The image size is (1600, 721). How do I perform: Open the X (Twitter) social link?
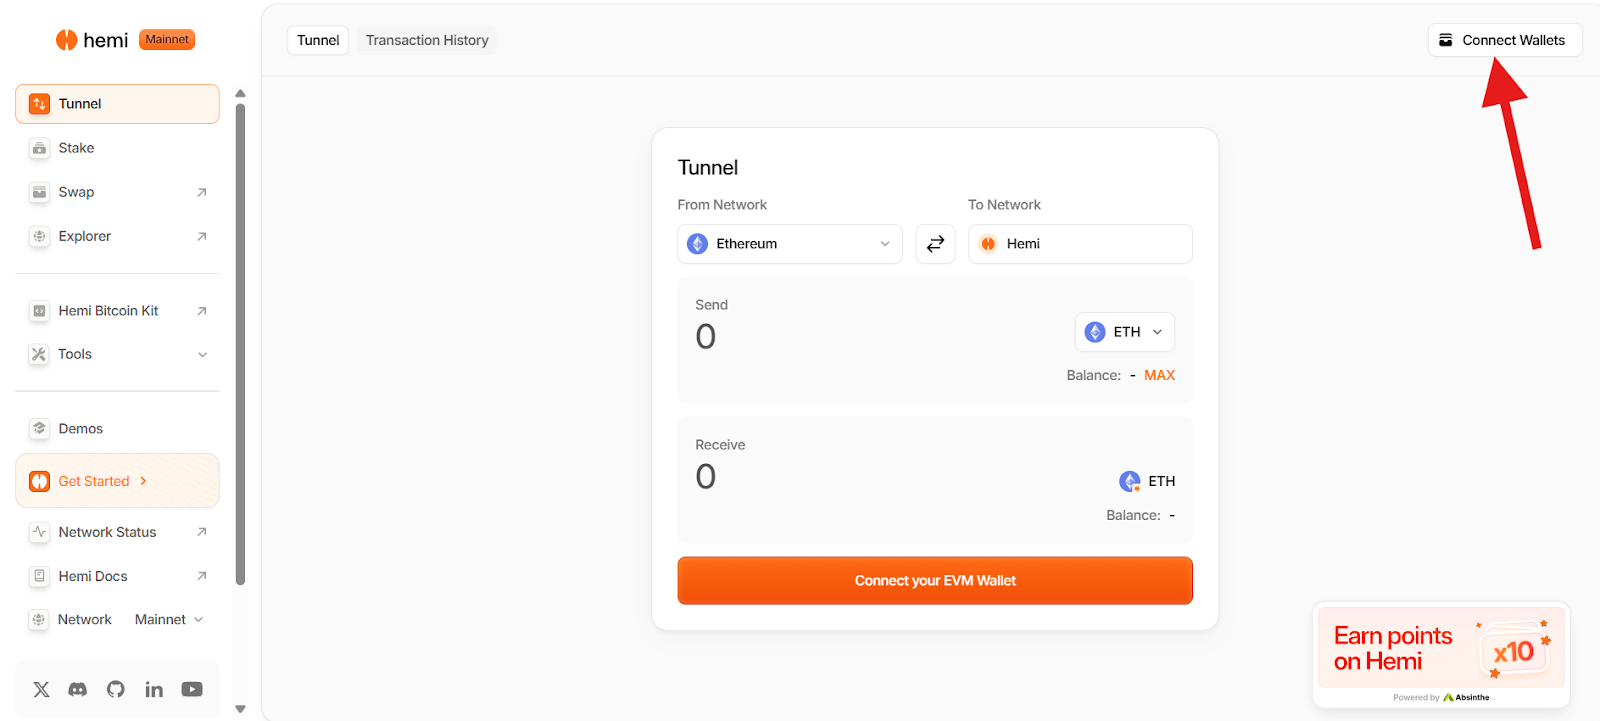[x=41, y=689]
